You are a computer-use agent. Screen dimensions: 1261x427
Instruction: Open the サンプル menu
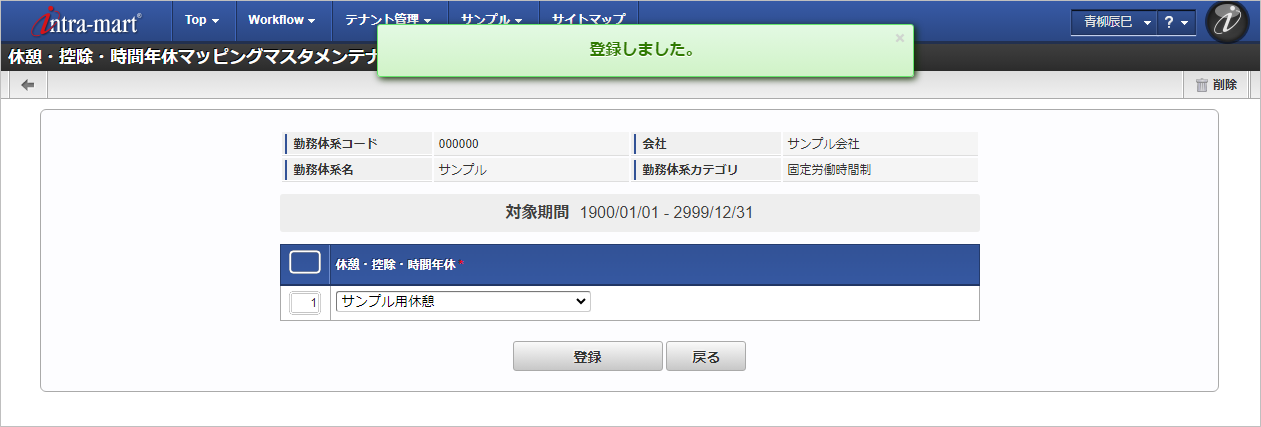click(492, 20)
